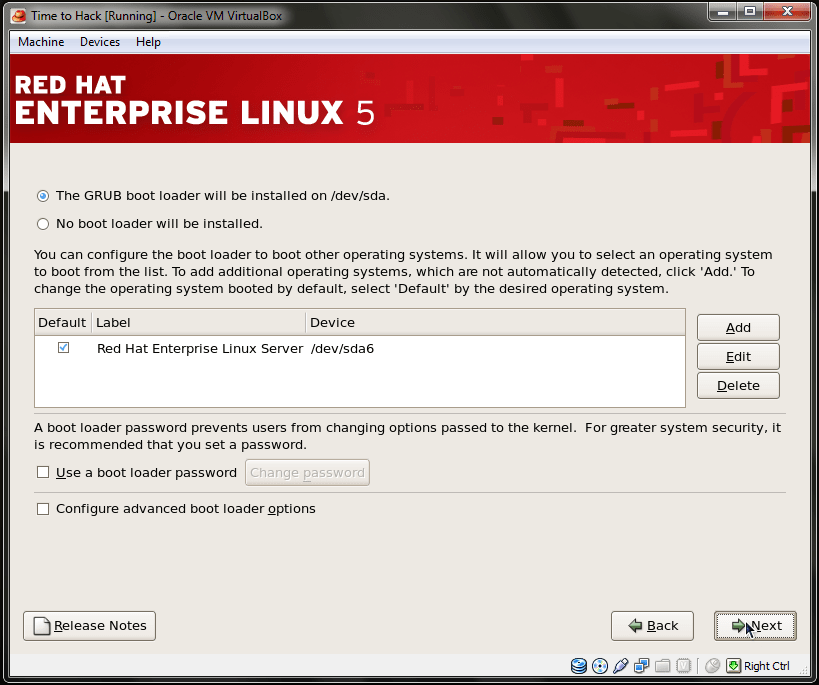This screenshot has height=685, width=819.
Task: Click the Default column header
Action: pos(63,322)
